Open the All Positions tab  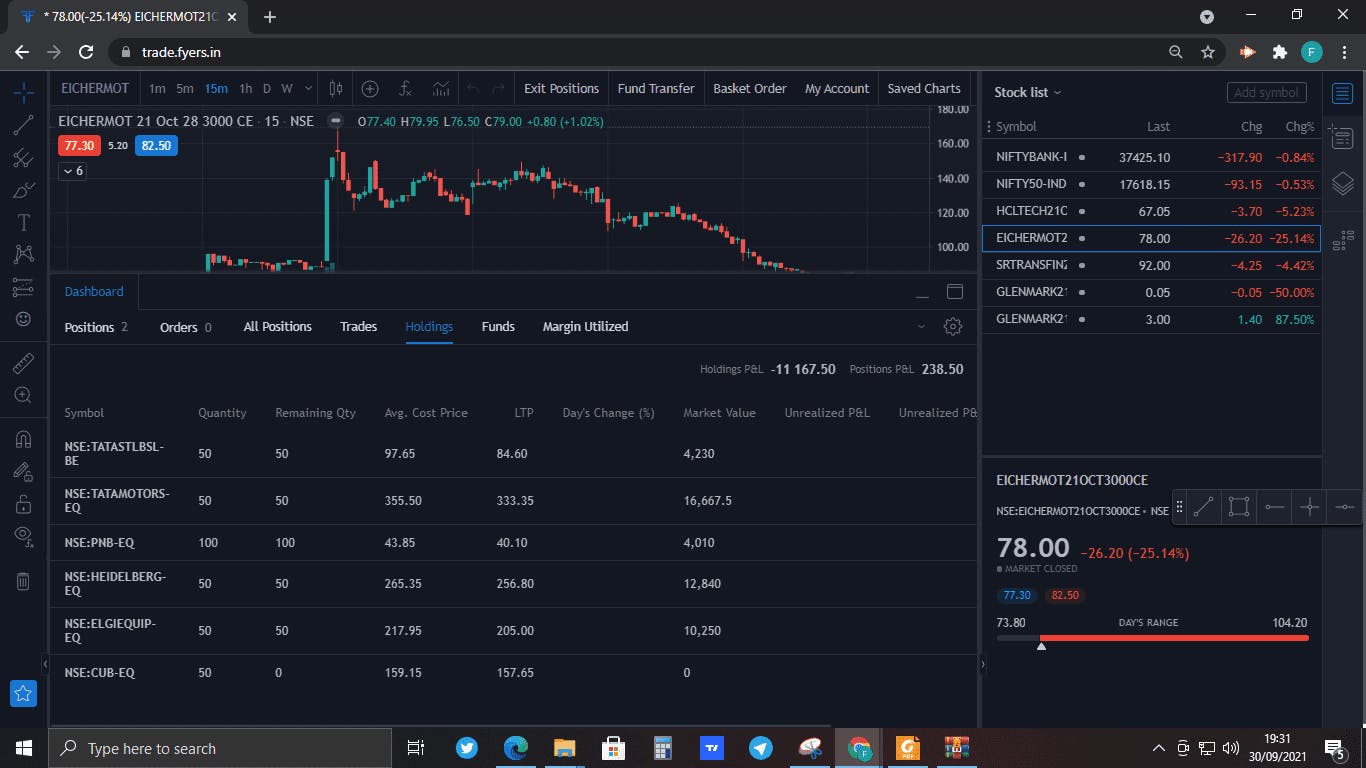click(x=277, y=327)
